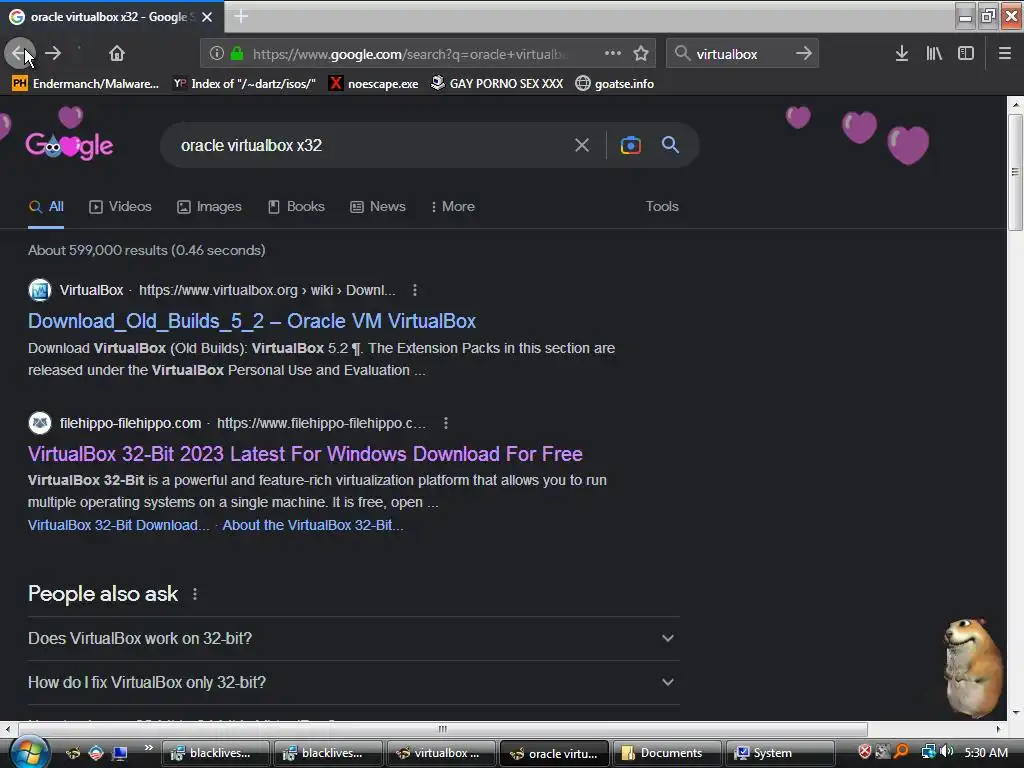
Task: Open the VirtualBox 32-Bit Download sitelink
Action: (119, 525)
